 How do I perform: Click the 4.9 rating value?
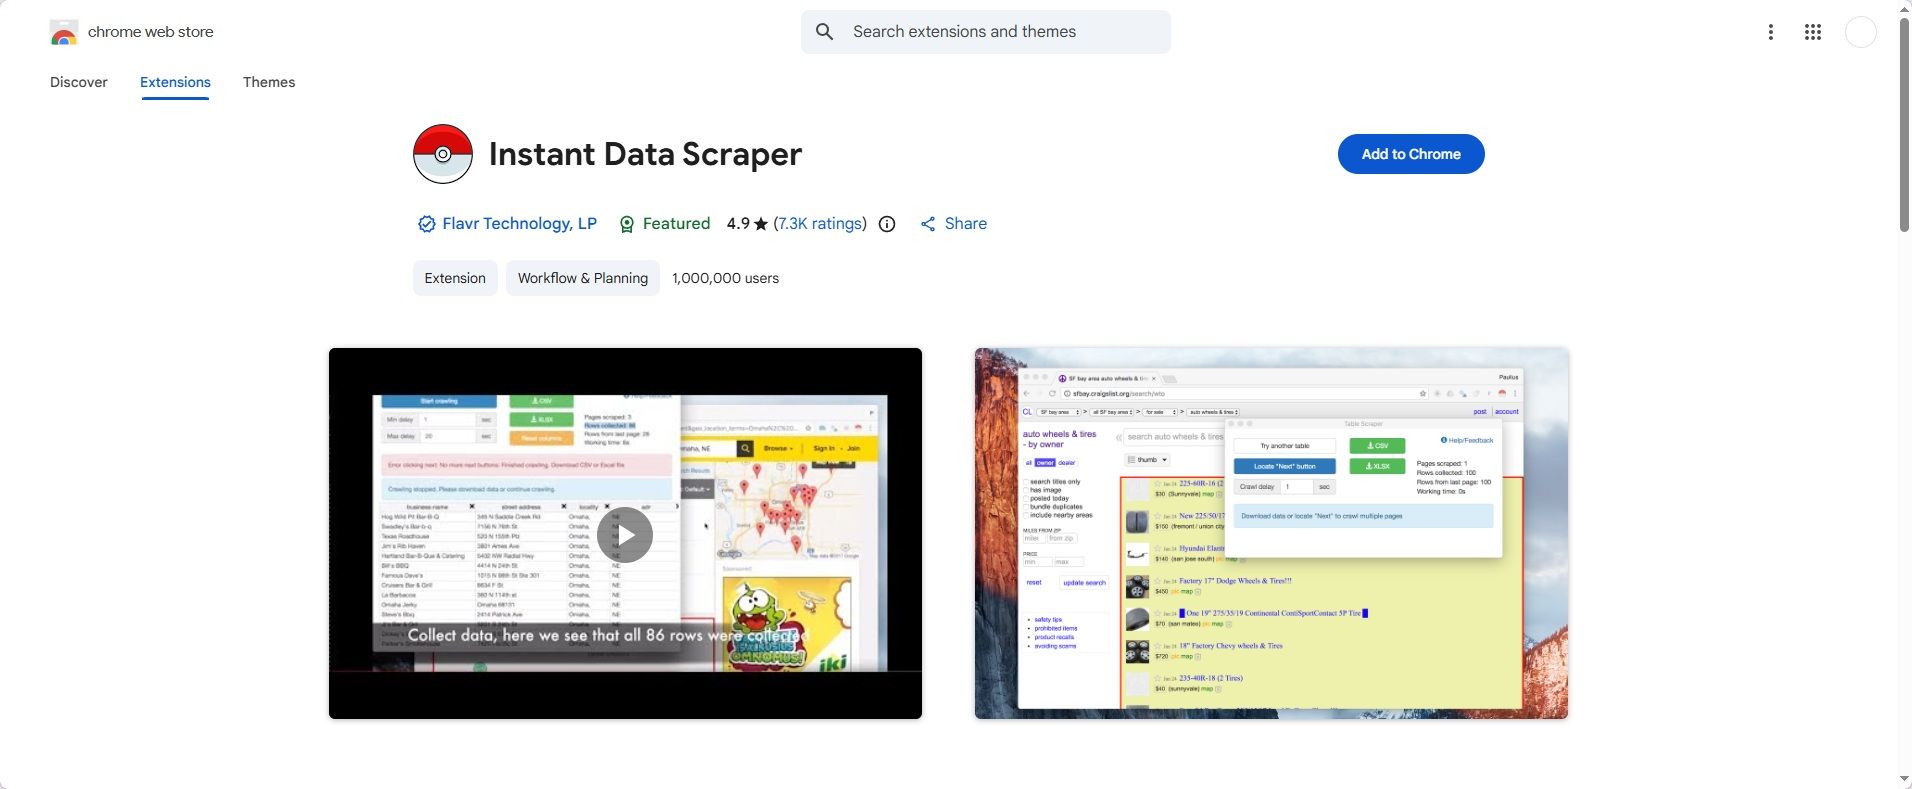(x=738, y=224)
